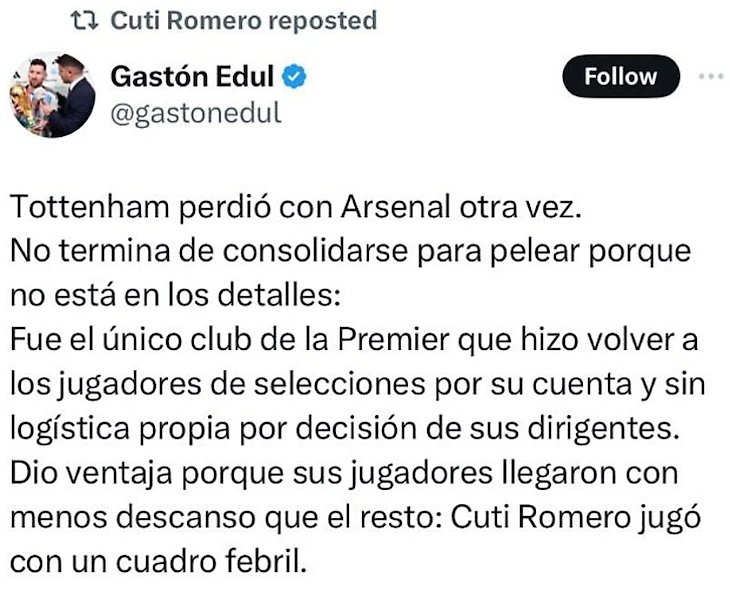This screenshot has height=591, width=730.
Task: Open the three-dot more options menu
Action: [710, 76]
